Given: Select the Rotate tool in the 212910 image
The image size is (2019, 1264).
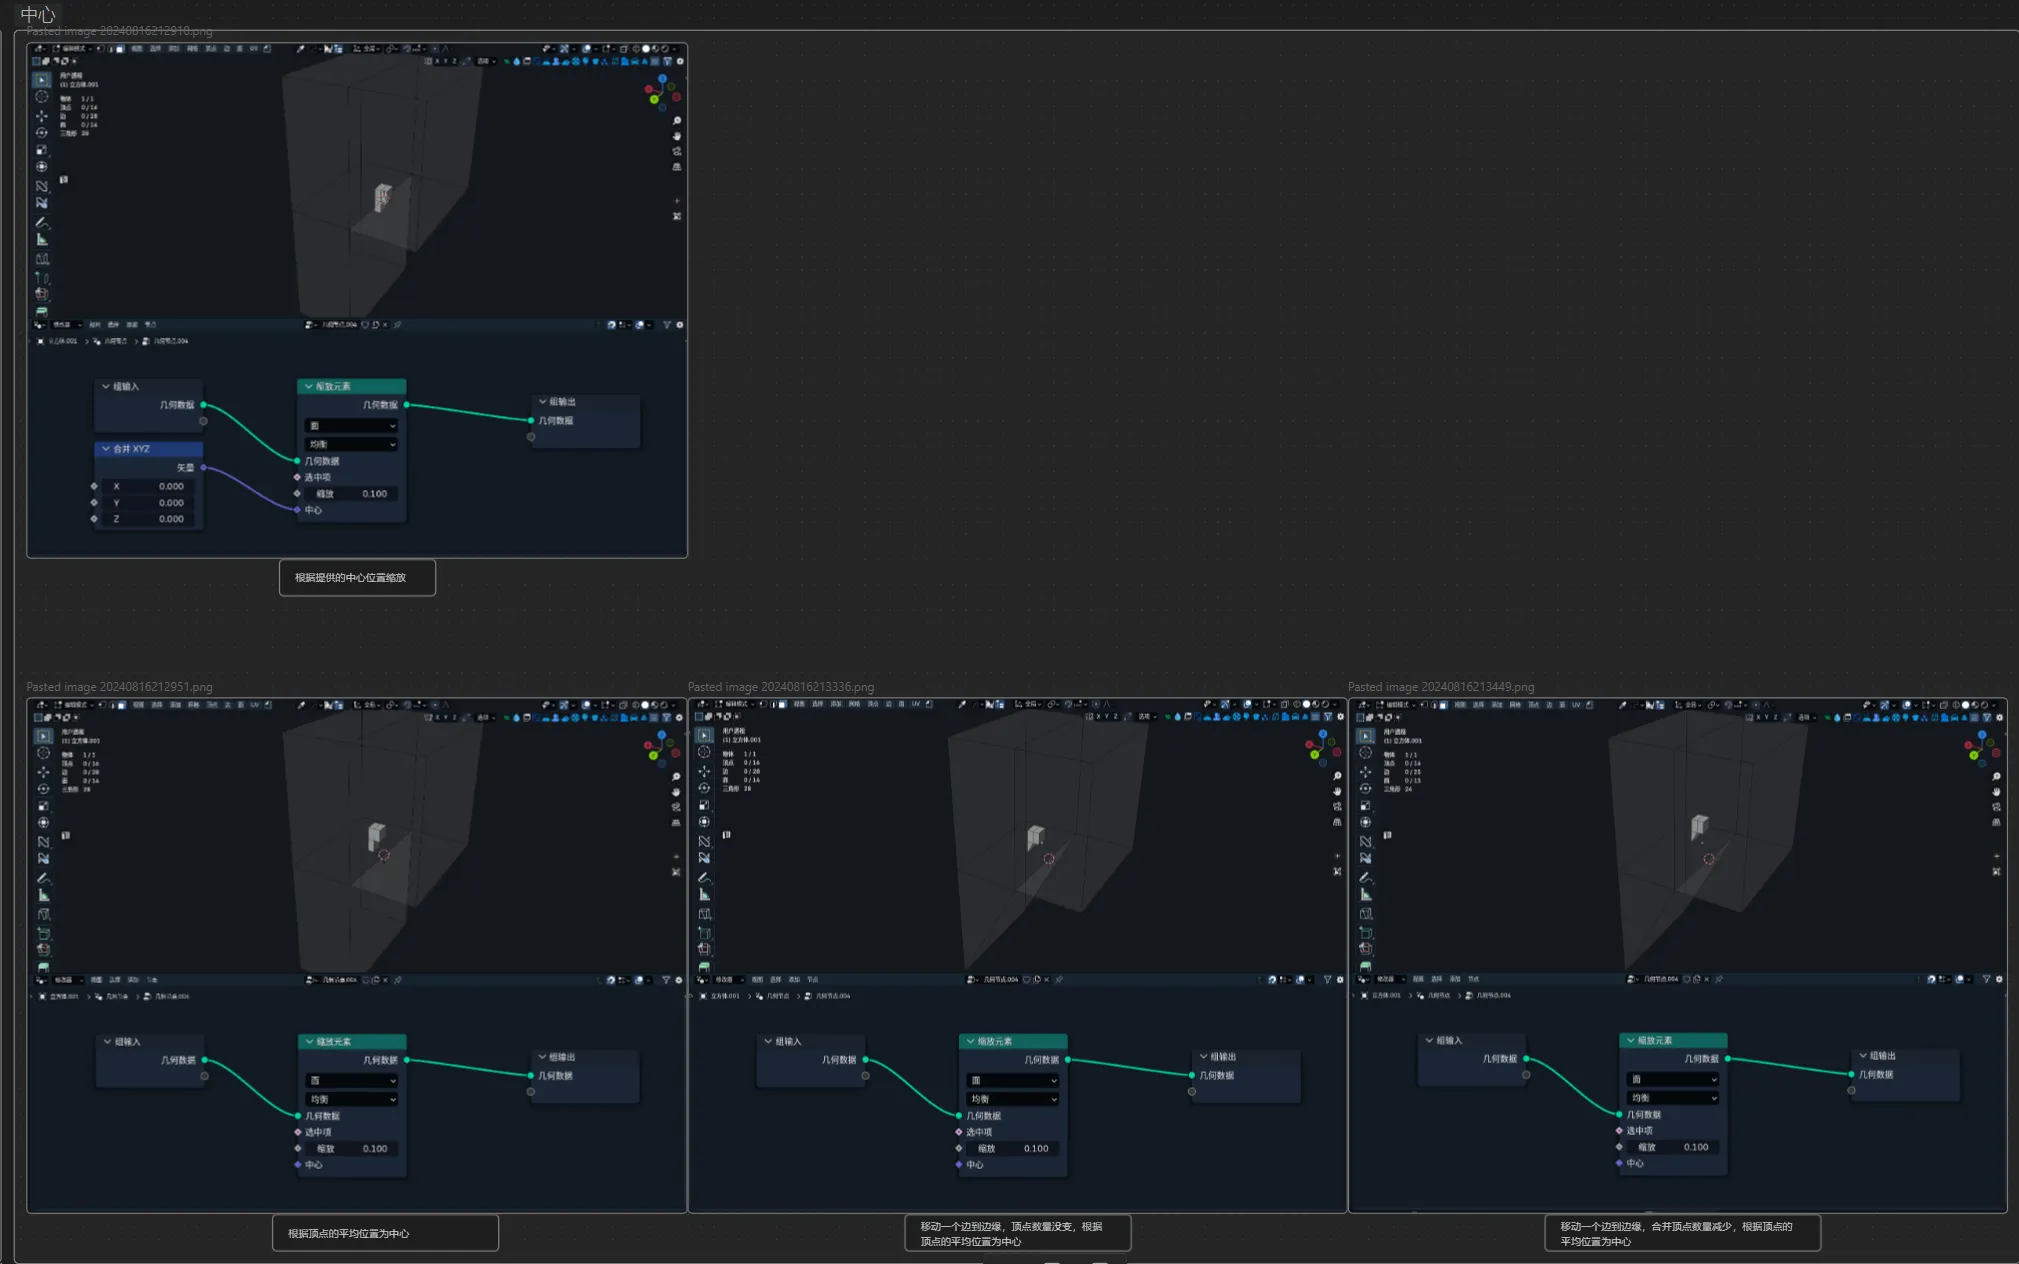Looking at the screenshot, I should click(42, 132).
